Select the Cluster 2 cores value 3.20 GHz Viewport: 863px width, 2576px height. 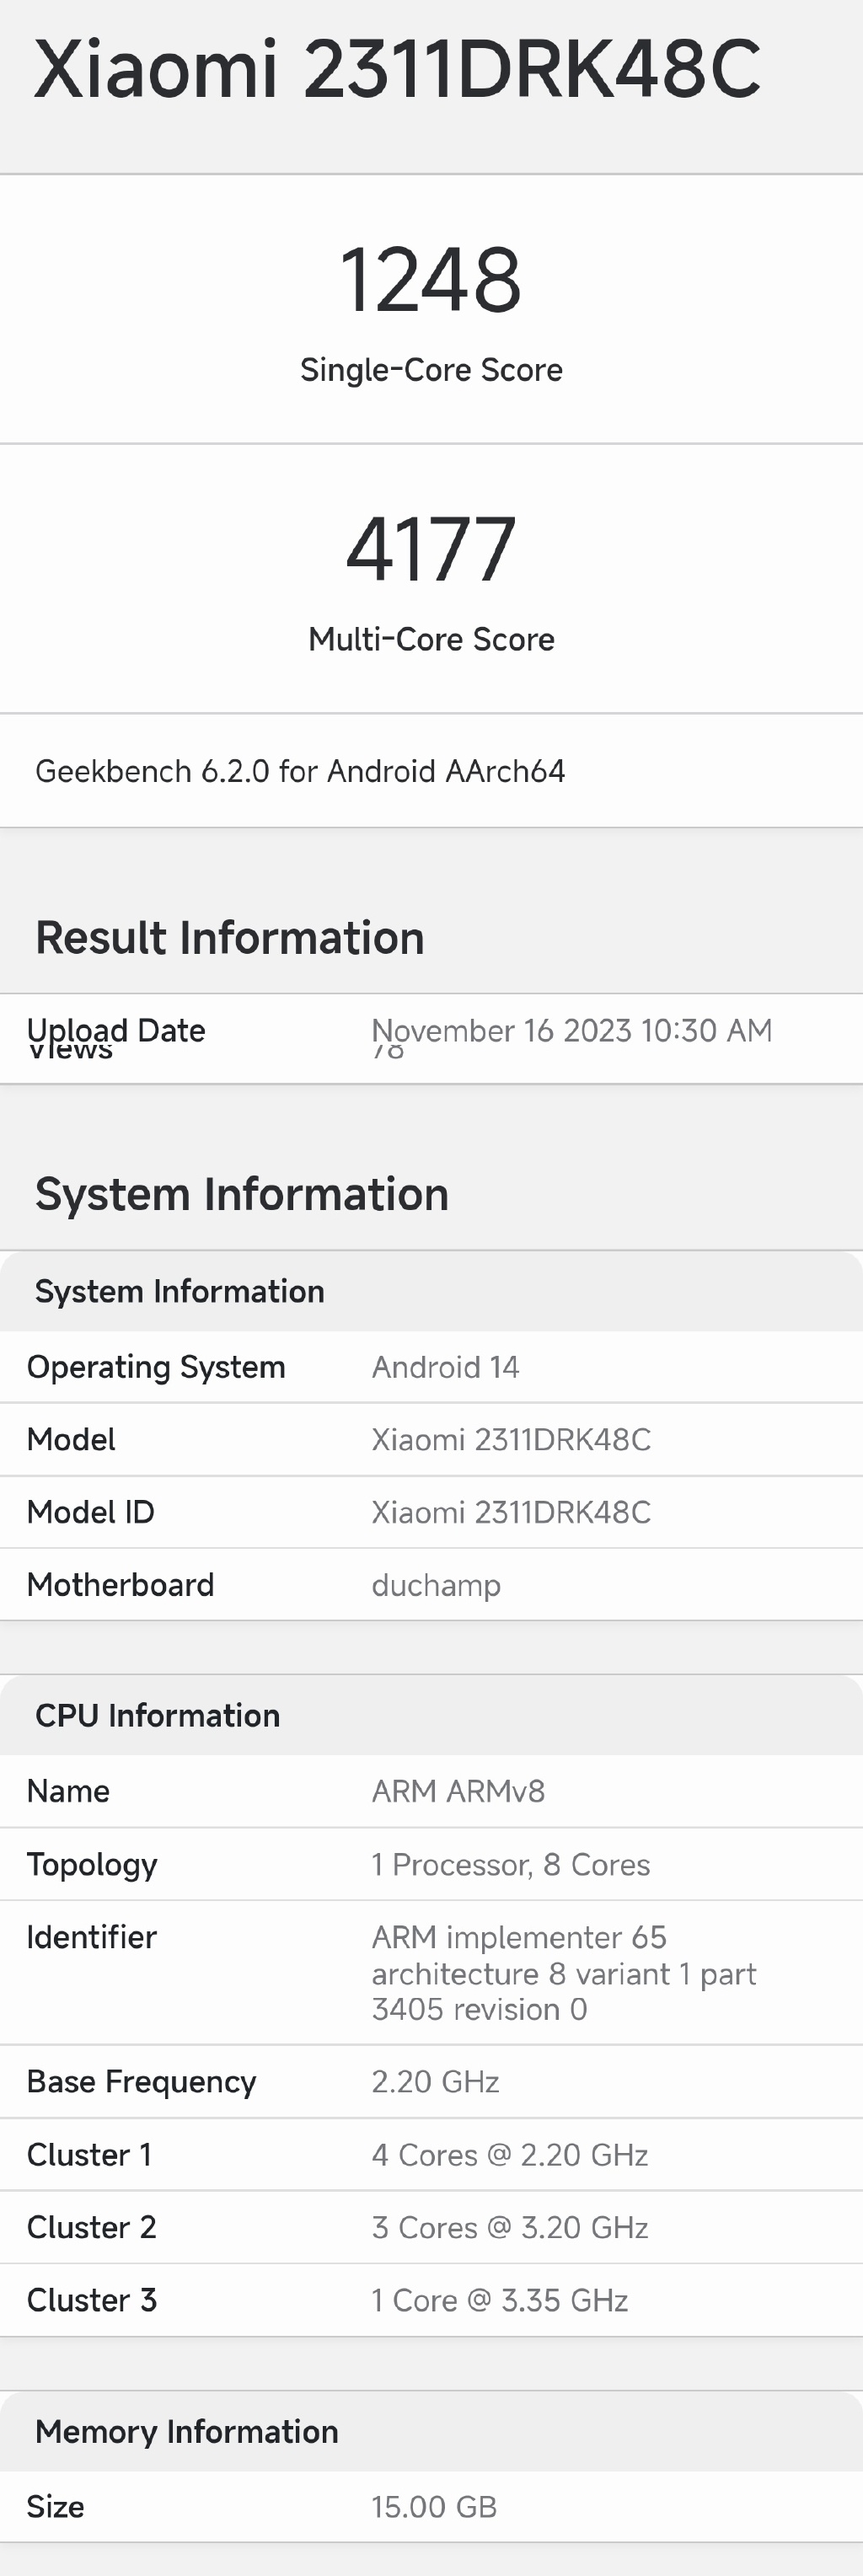510,2227
